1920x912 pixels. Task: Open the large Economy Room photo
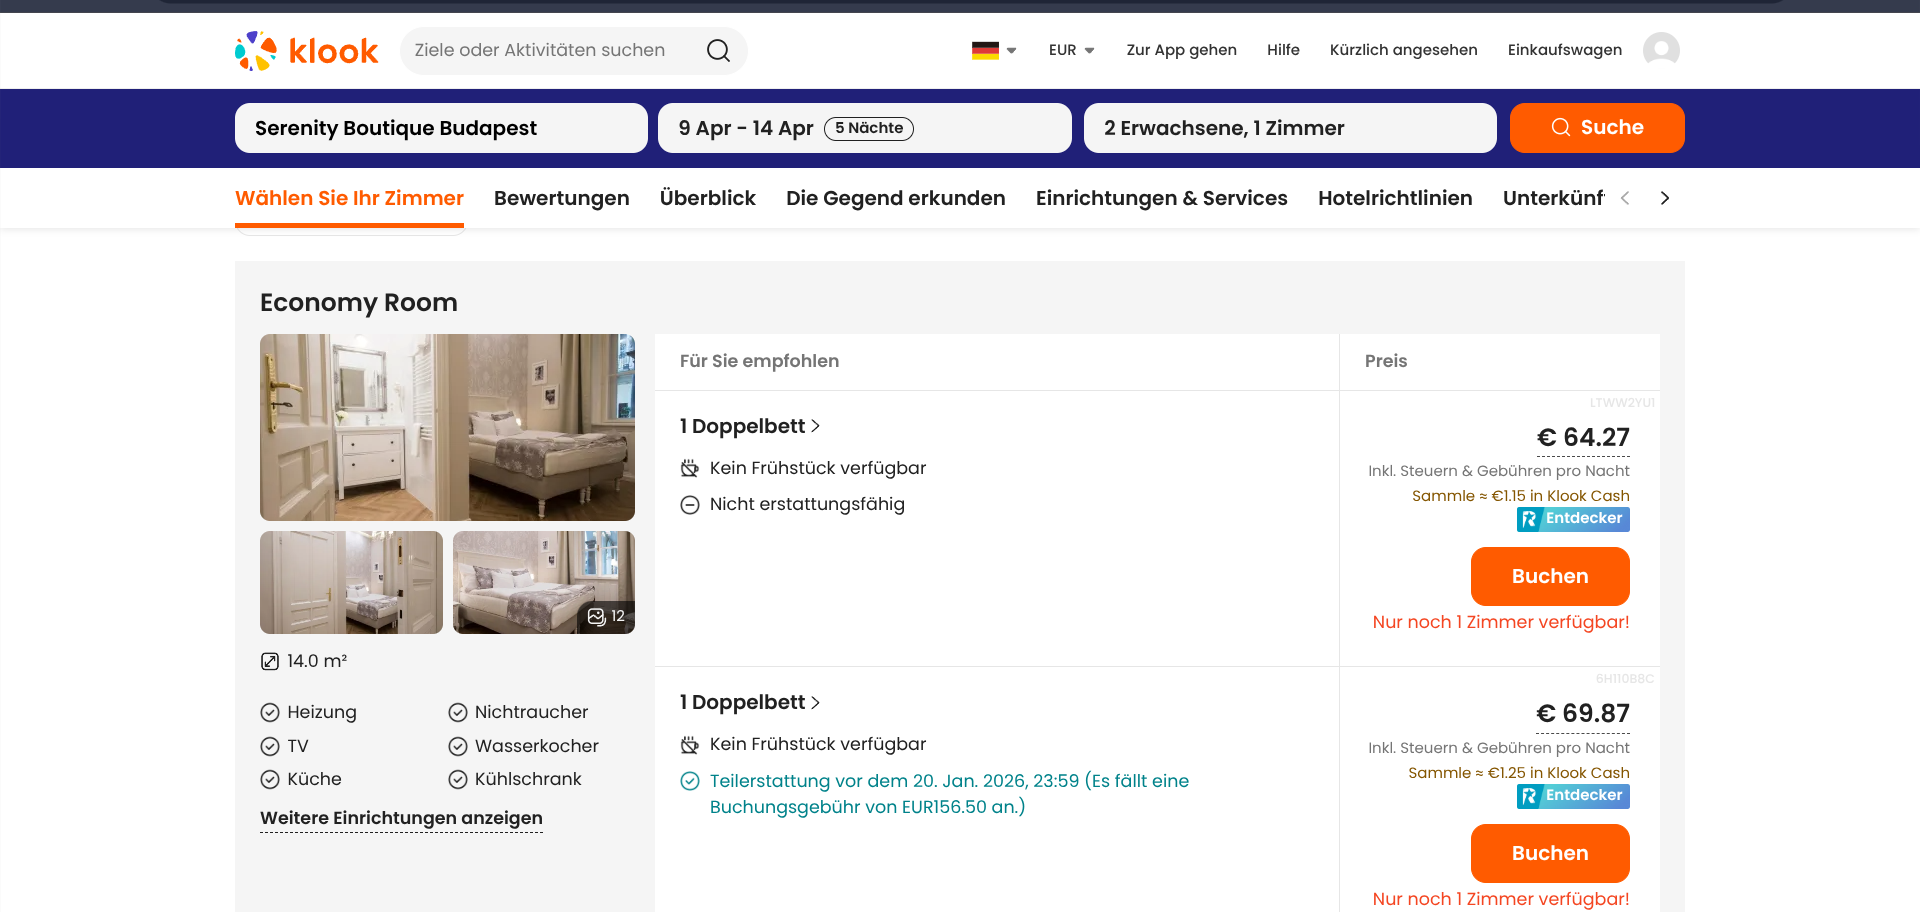click(x=447, y=427)
